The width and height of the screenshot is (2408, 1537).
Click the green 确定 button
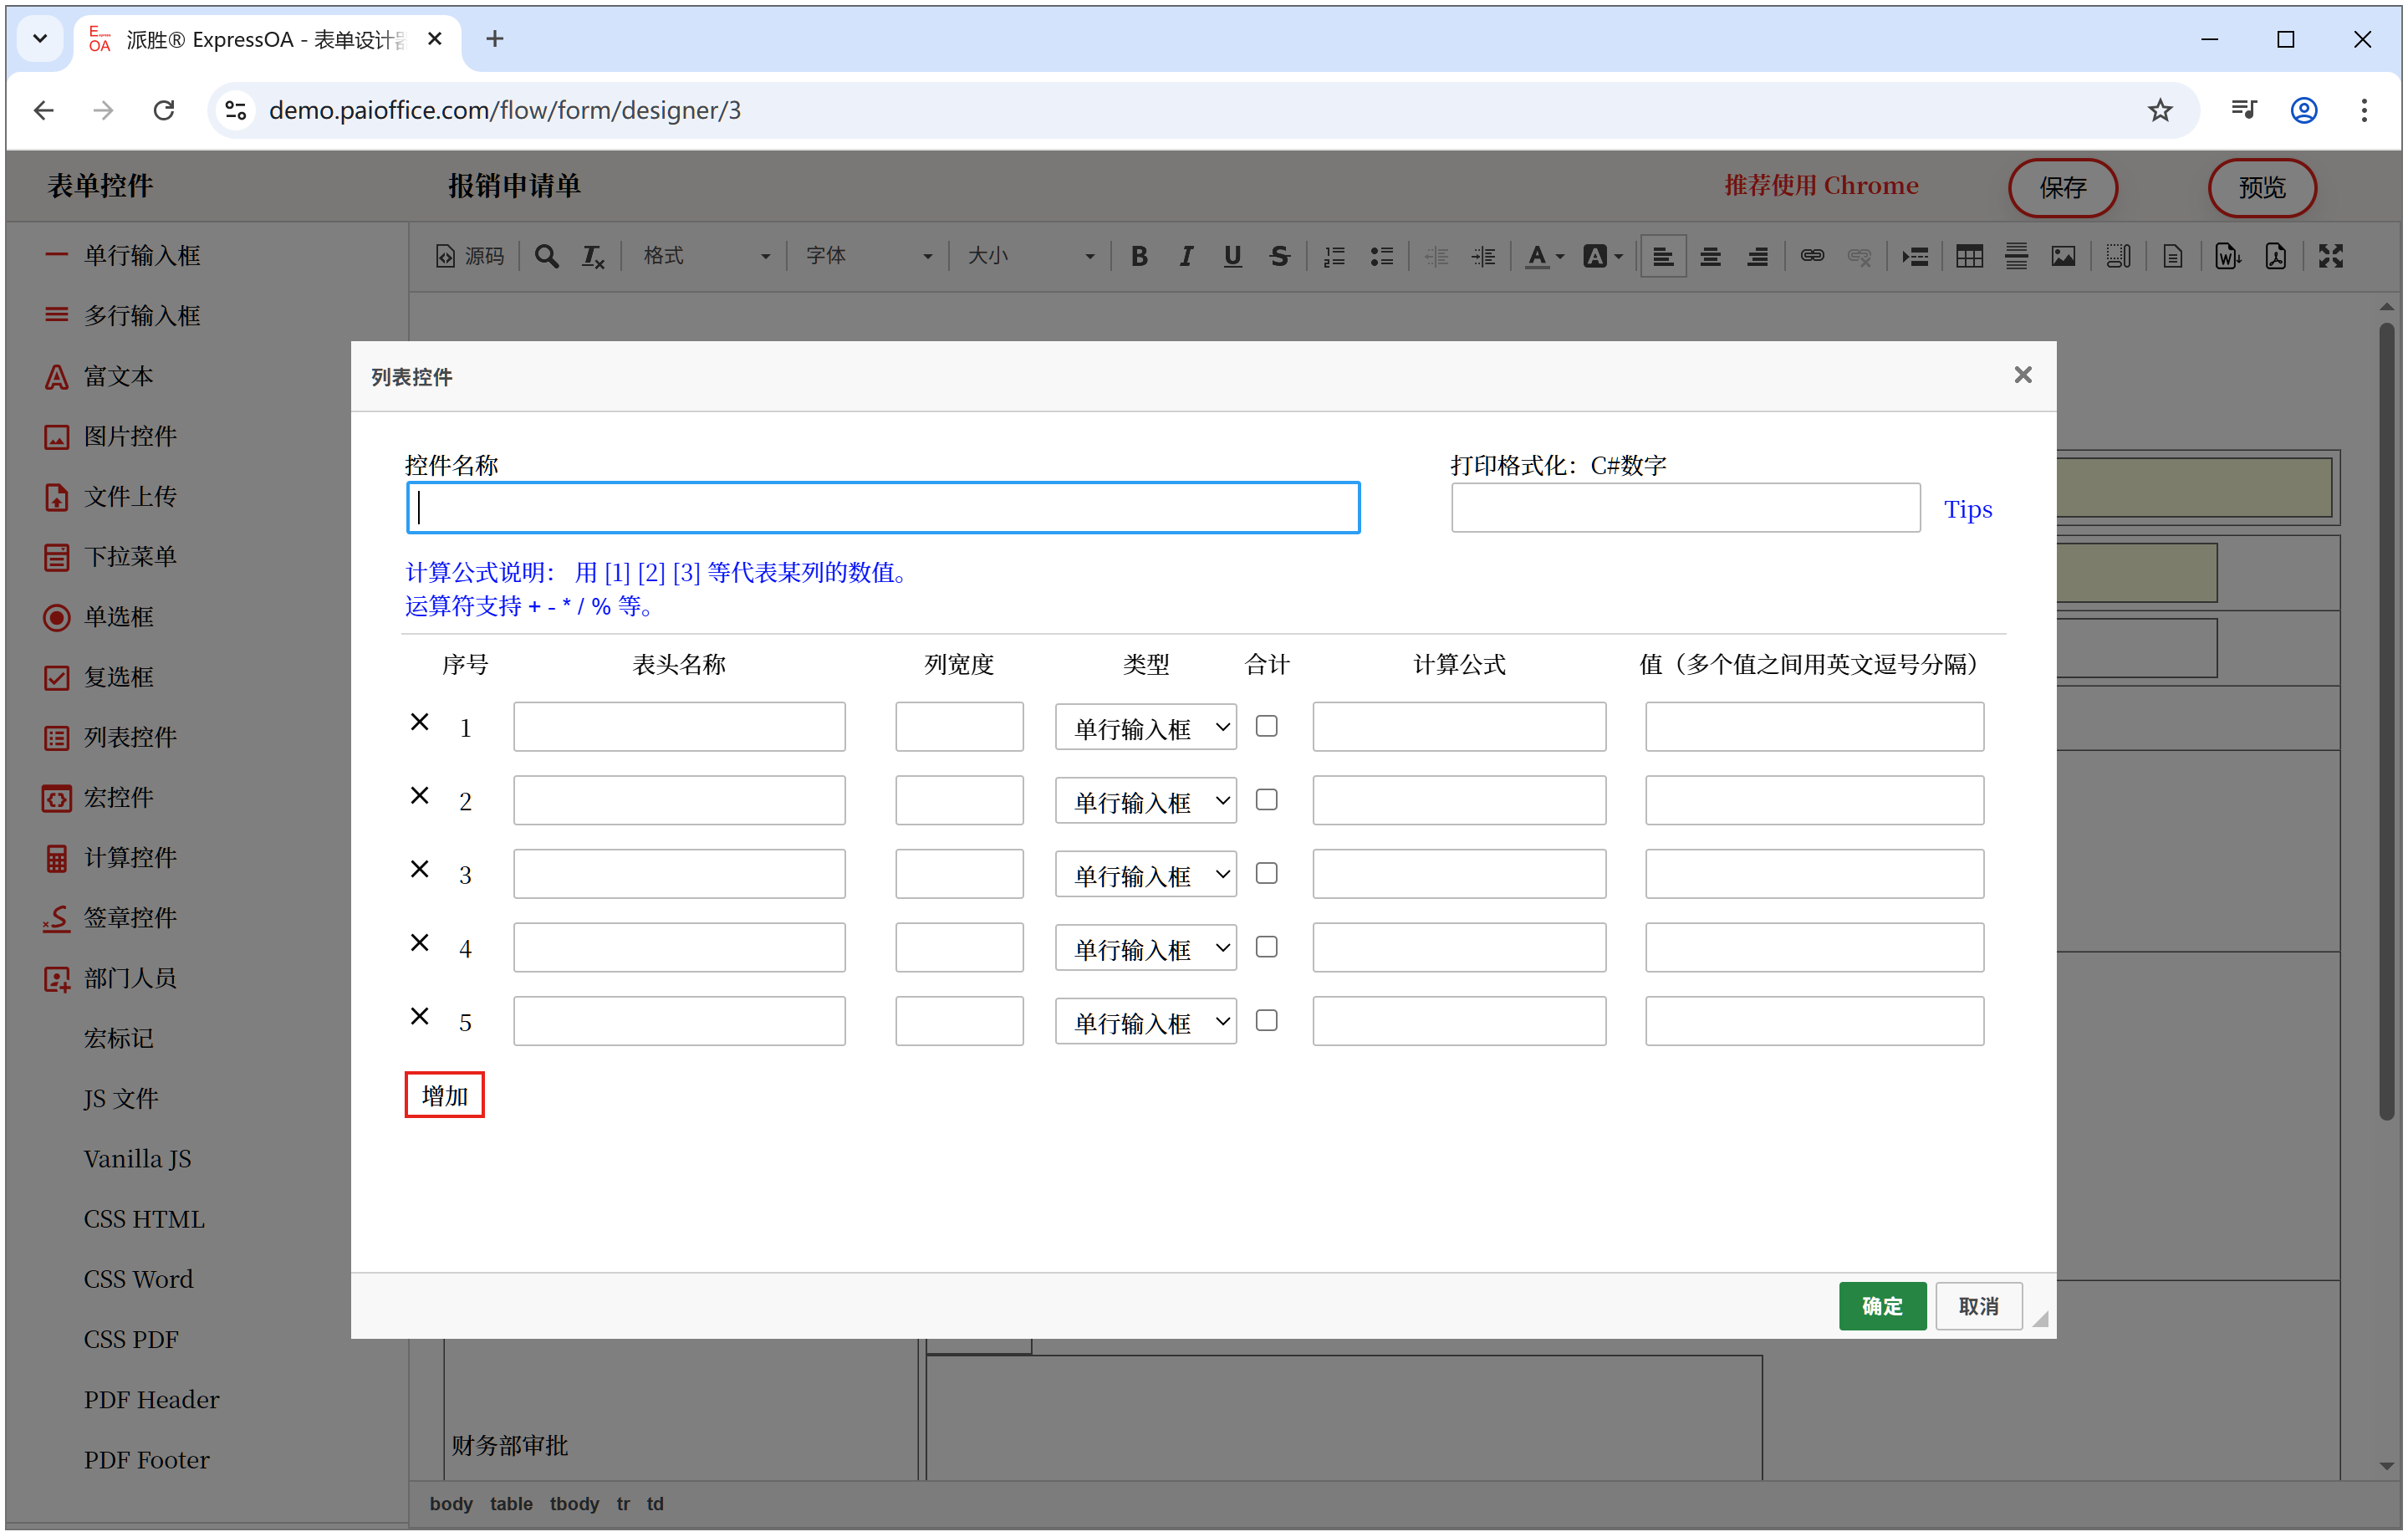pos(1881,1306)
